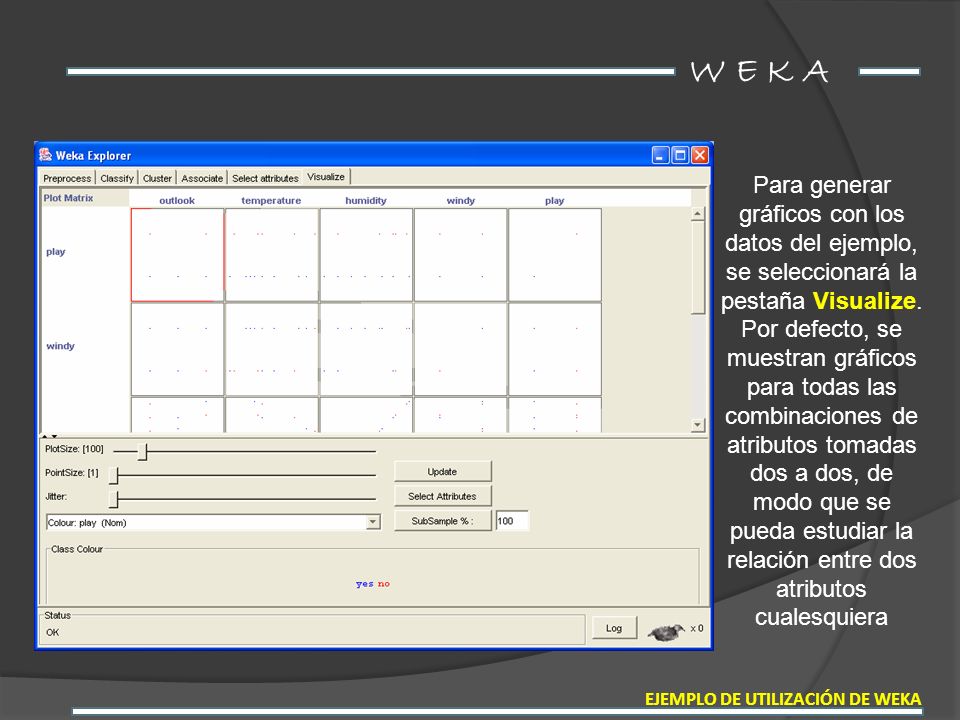Viewport: 960px width, 720px height.
Task: Open the windy vs play scatter plot
Action: tap(555, 349)
